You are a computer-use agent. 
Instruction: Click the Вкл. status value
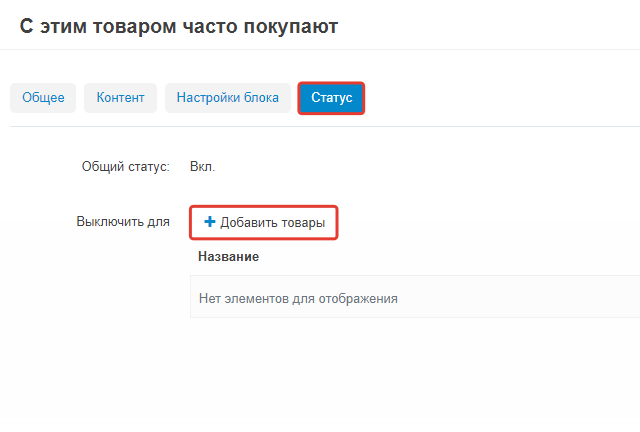[x=202, y=167]
